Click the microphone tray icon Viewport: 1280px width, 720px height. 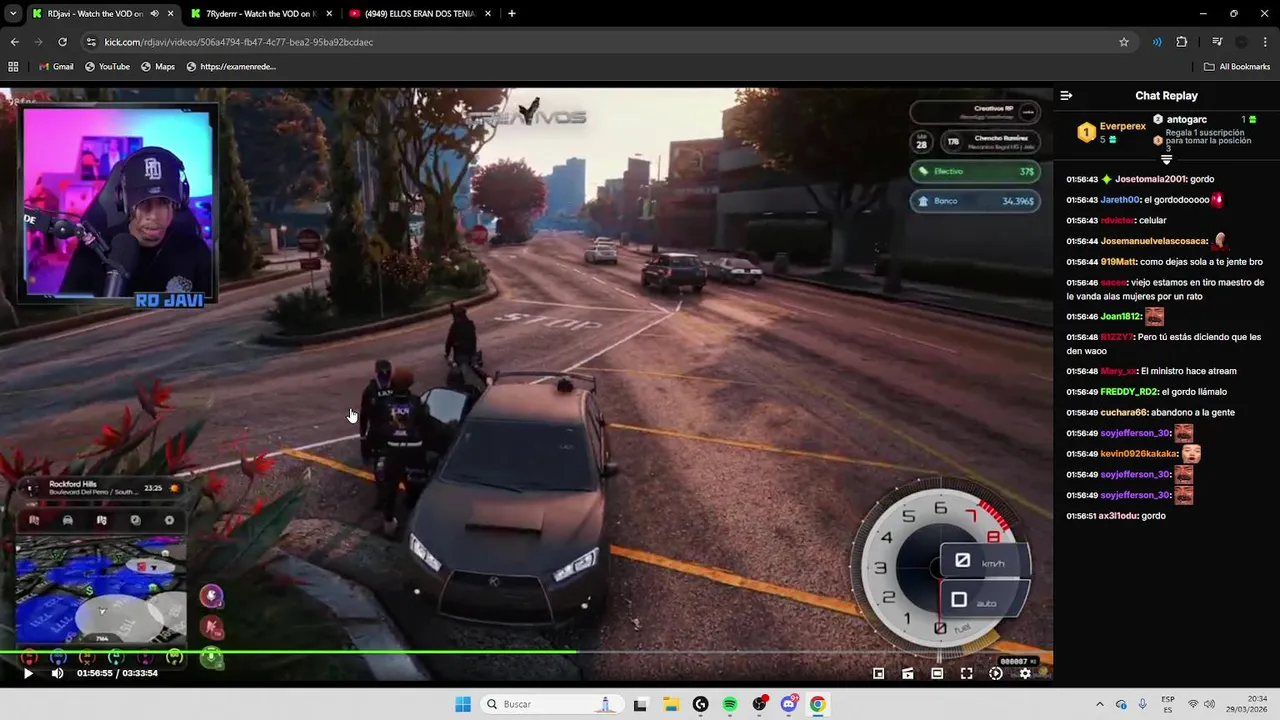pos(1142,704)
